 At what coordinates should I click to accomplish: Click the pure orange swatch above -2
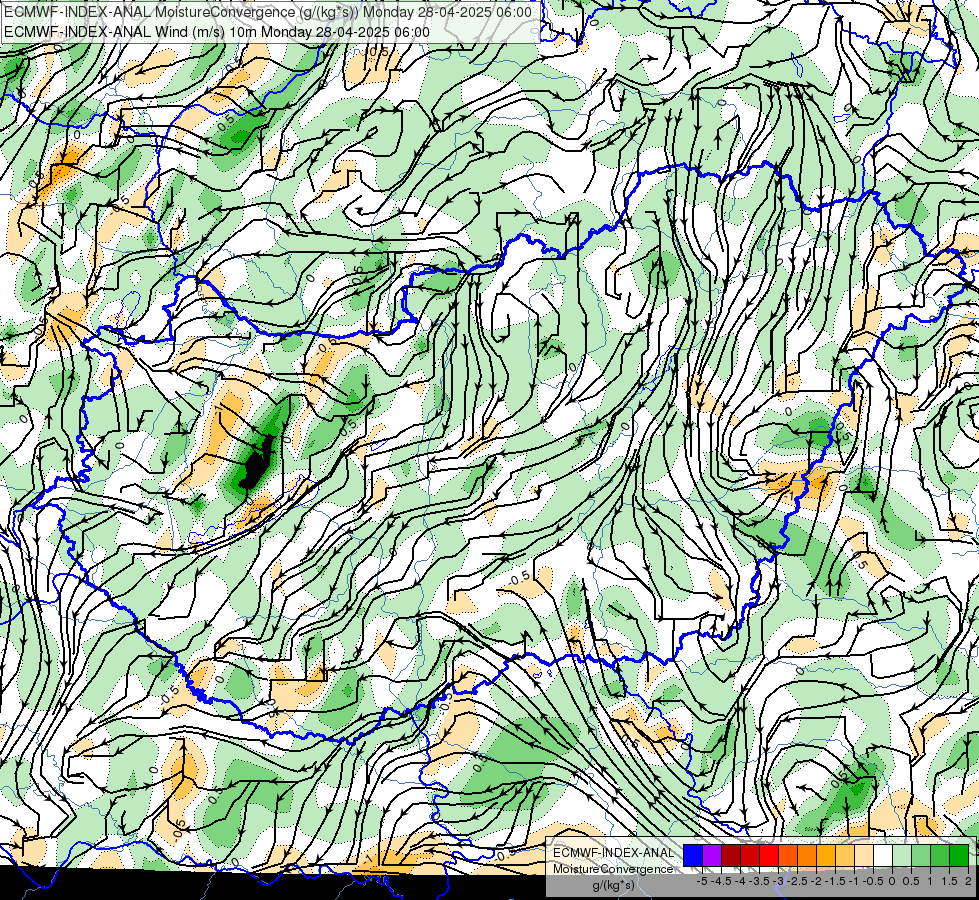[806, 855]
